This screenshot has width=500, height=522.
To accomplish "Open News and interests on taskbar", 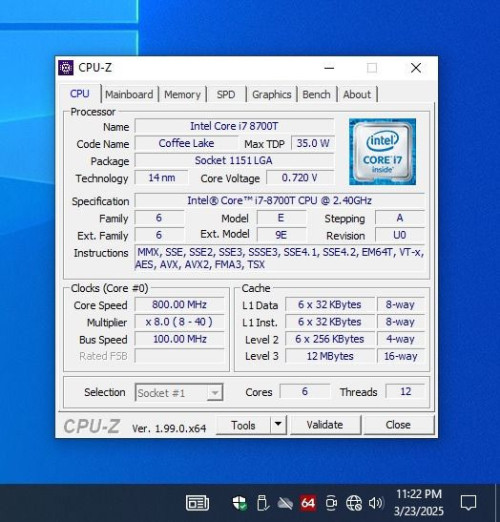I will coord(197,503).
